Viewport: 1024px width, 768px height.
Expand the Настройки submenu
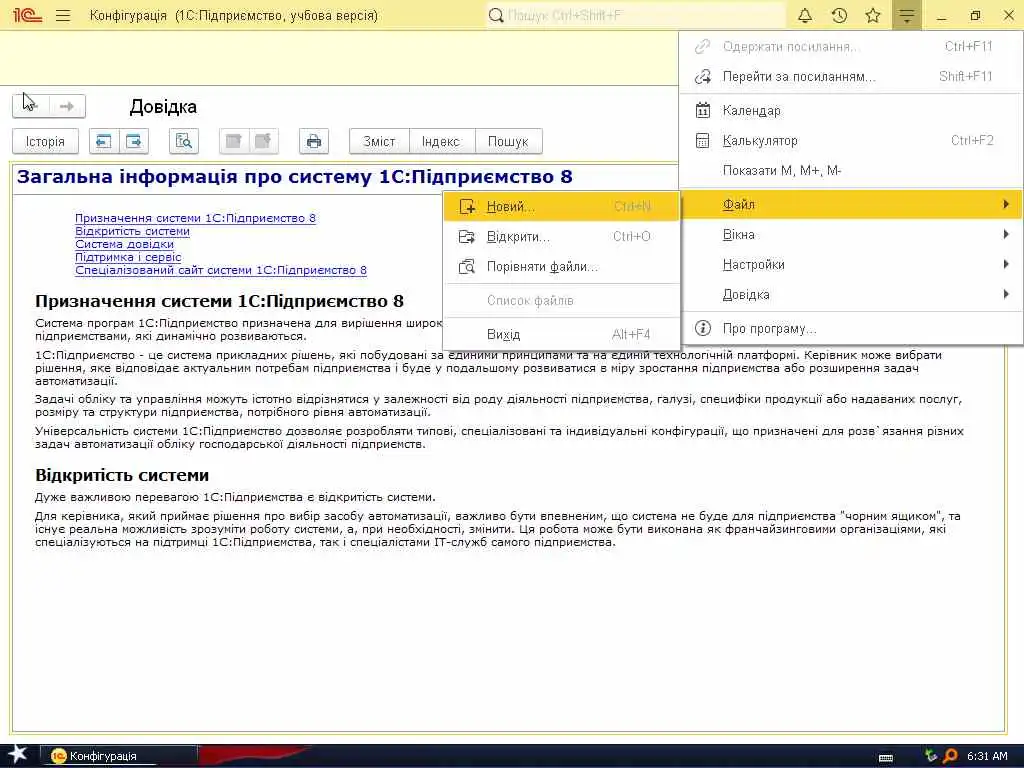coord(851,264)
